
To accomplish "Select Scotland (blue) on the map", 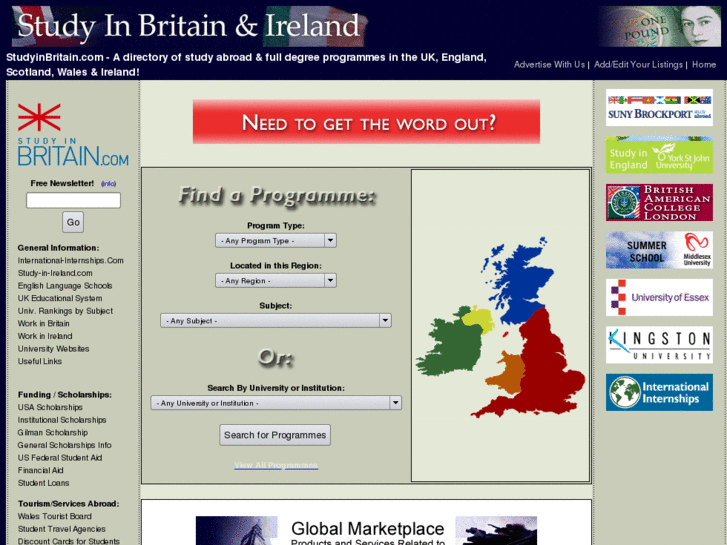I will pos(522,283).
